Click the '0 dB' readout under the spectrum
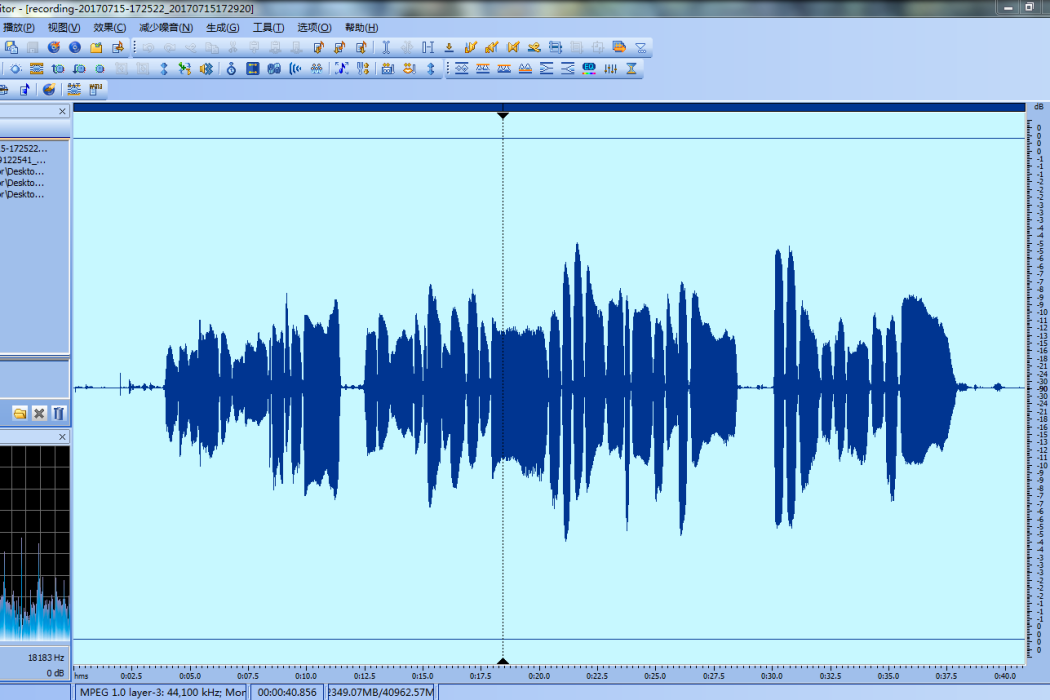Image resolution: width=1050 pixels, height=700 pixels. (x=55, y=673)
